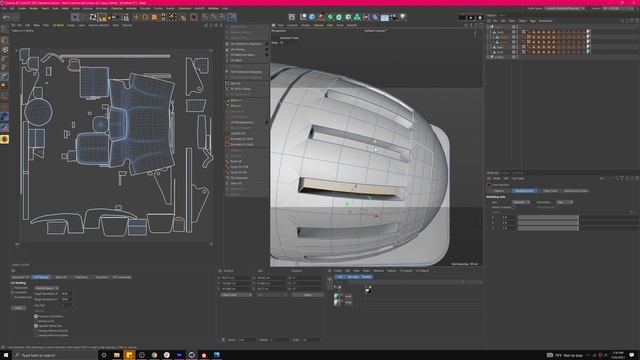Click the Position X input field
Image resolution: width=640 pixels, height=360 pixels.
(x=236, y=278)
